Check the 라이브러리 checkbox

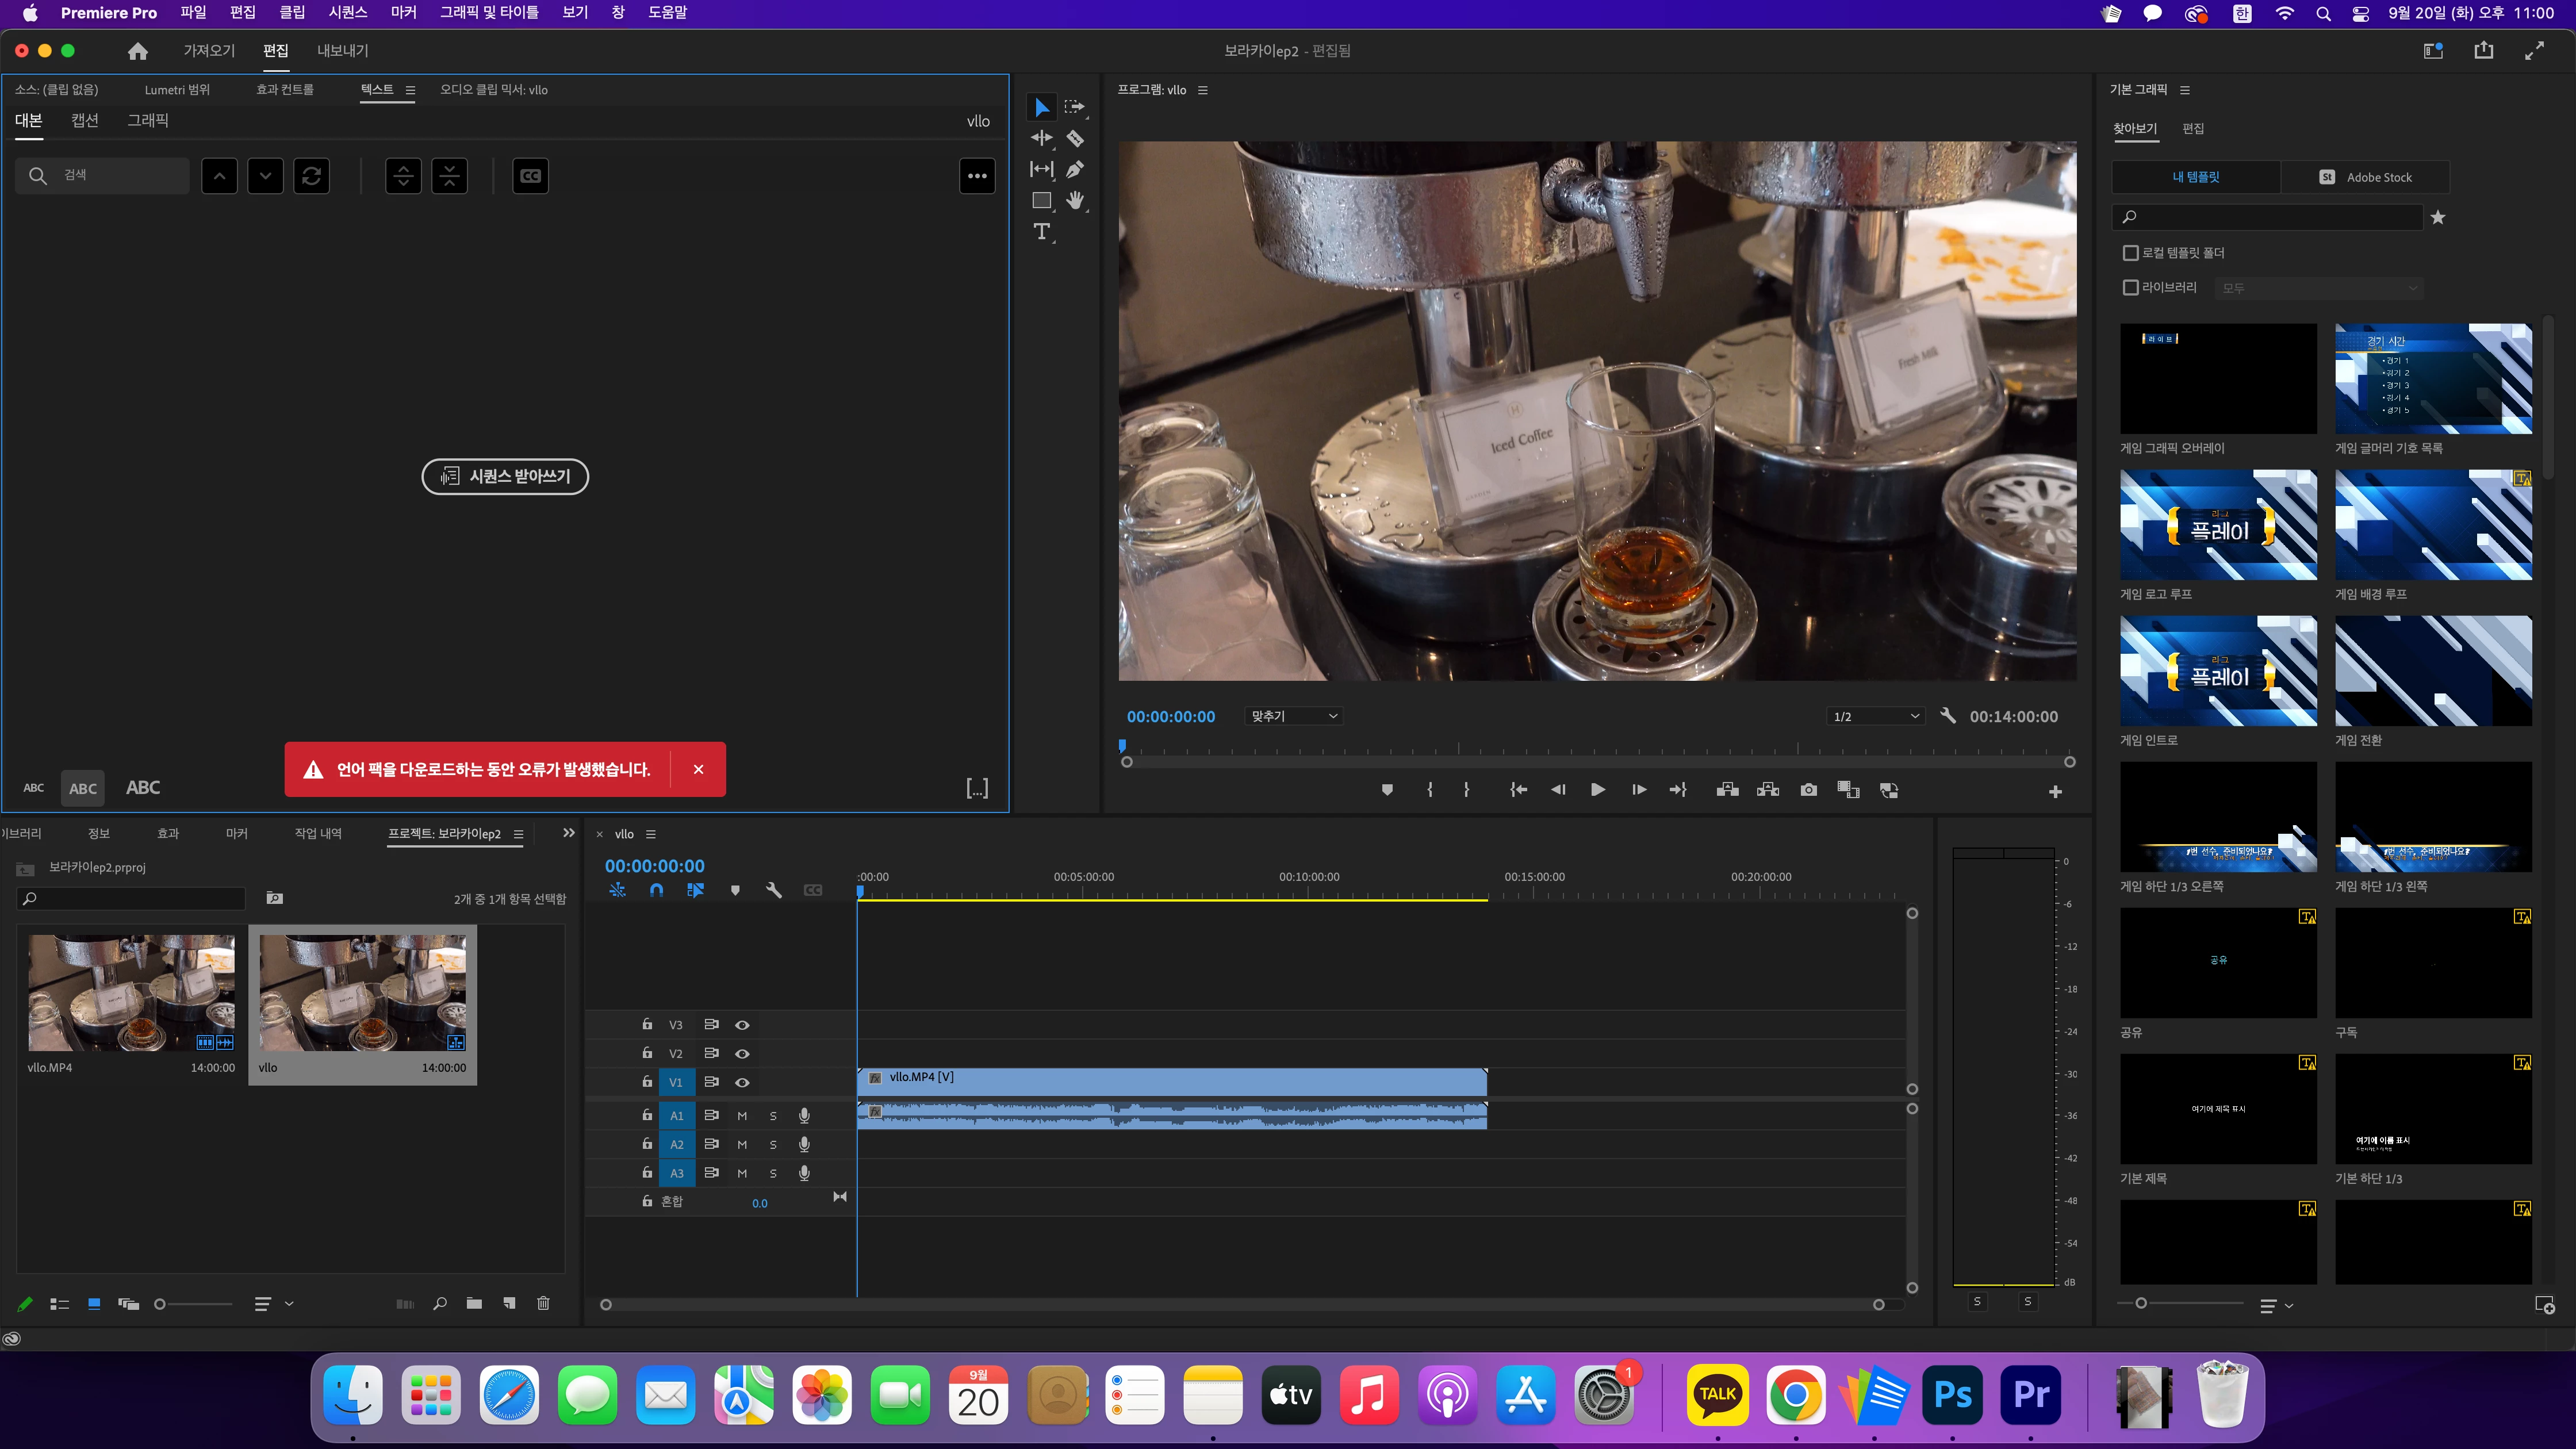[2131, 288]
